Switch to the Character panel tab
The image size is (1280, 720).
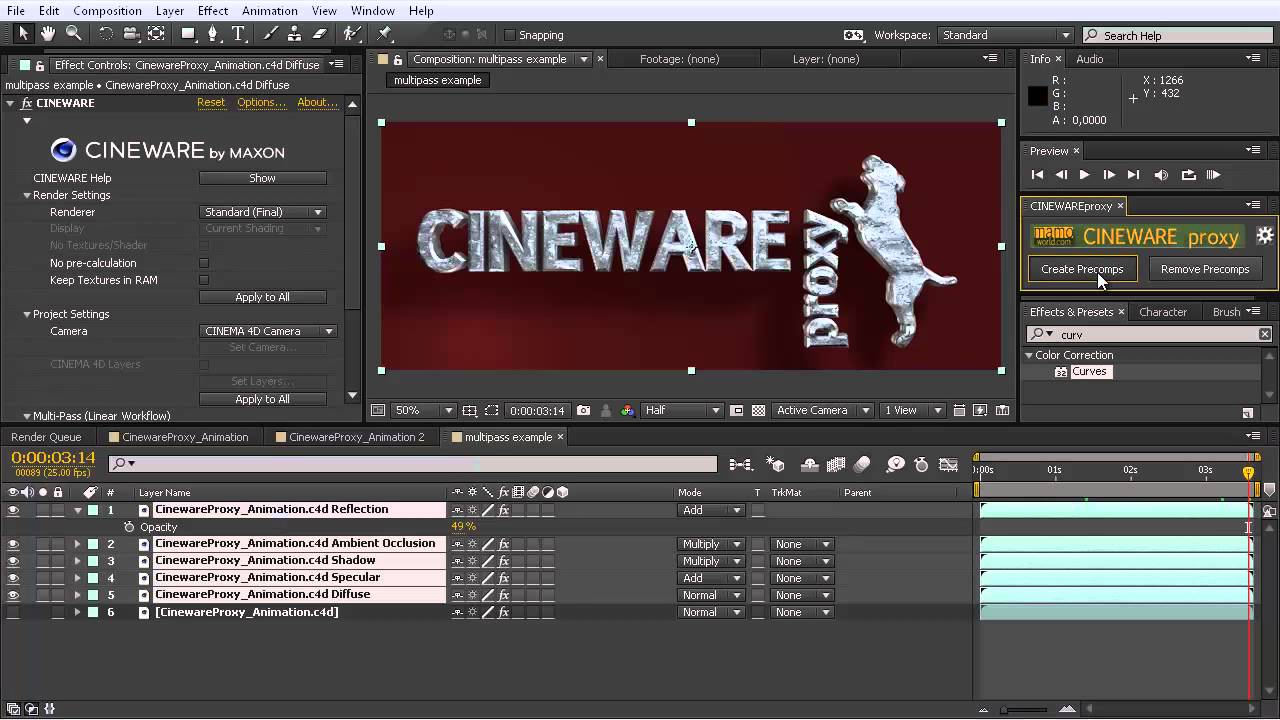1163,312
